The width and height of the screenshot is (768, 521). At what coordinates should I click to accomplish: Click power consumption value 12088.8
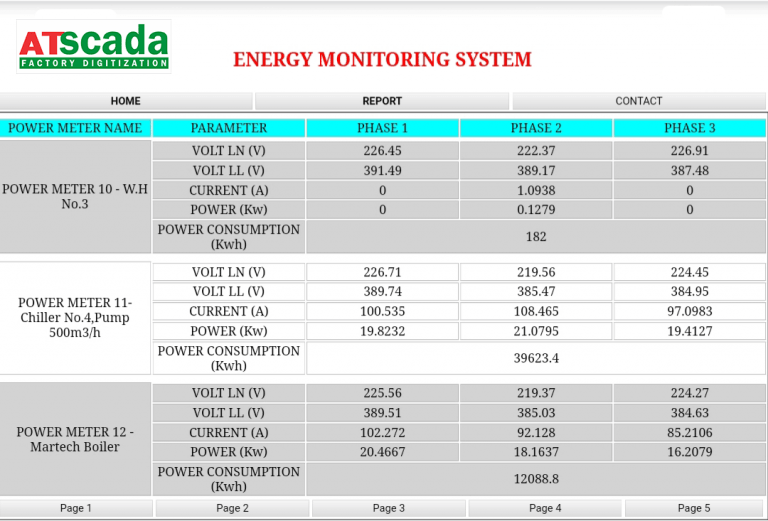(536, 479)
